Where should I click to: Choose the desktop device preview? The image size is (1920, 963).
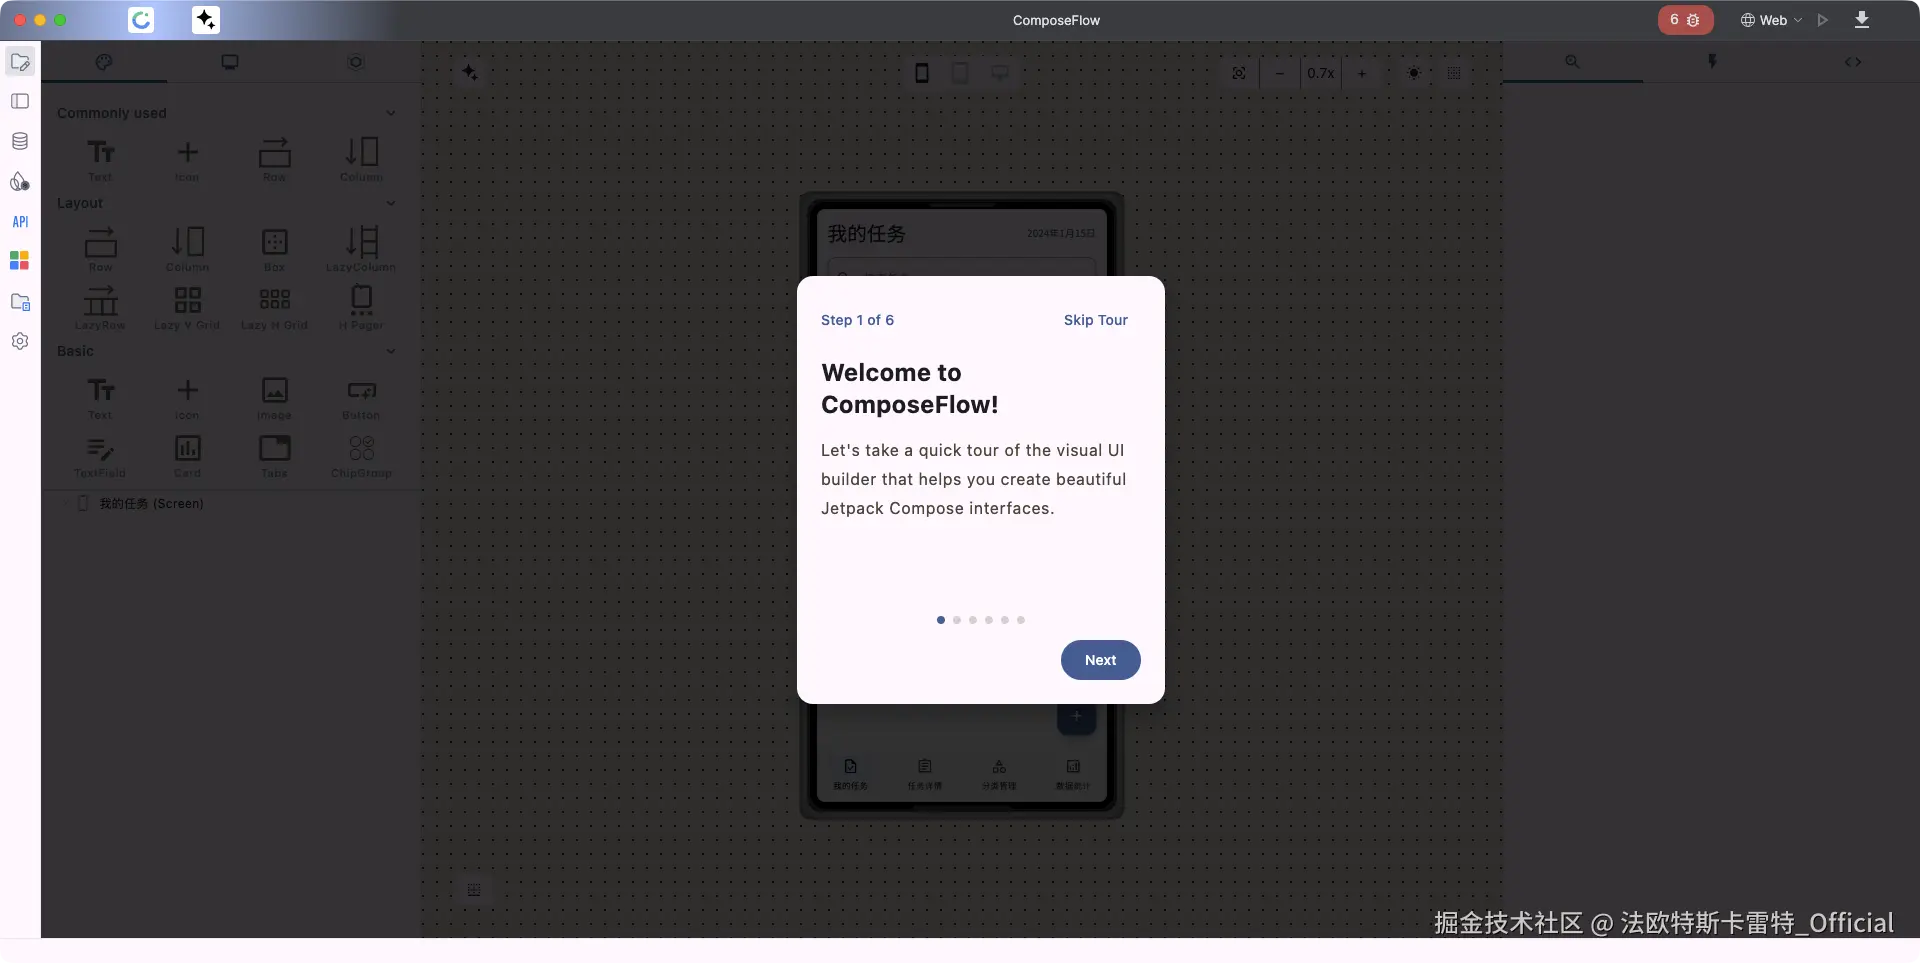coord(999,73)
